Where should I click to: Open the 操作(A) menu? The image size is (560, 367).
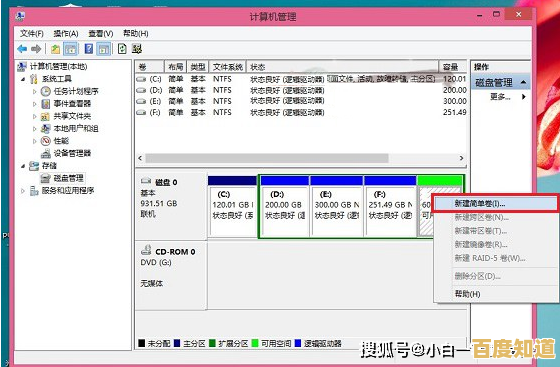coord(66,34)
